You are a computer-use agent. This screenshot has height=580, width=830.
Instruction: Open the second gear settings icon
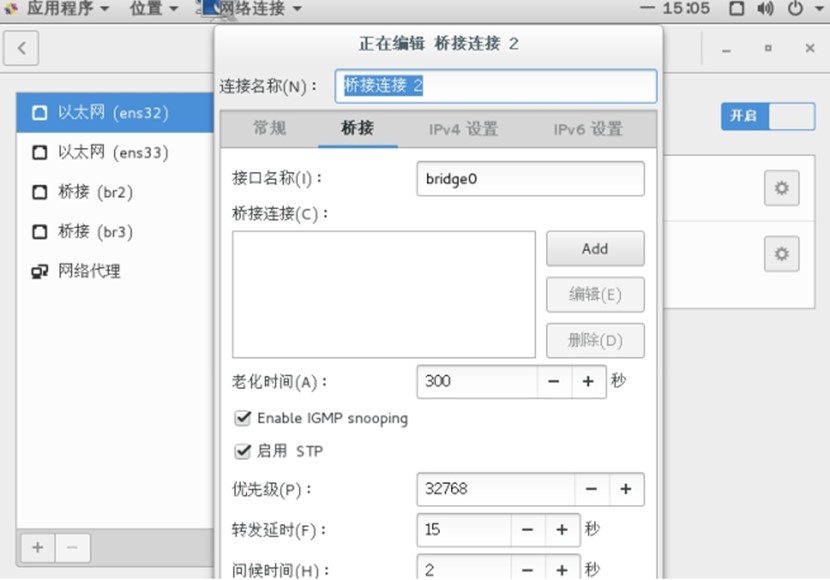(x=781, y=254)
